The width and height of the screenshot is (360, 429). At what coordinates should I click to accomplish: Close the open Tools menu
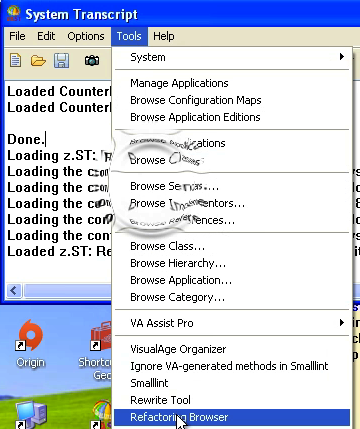tap(129, 36)
